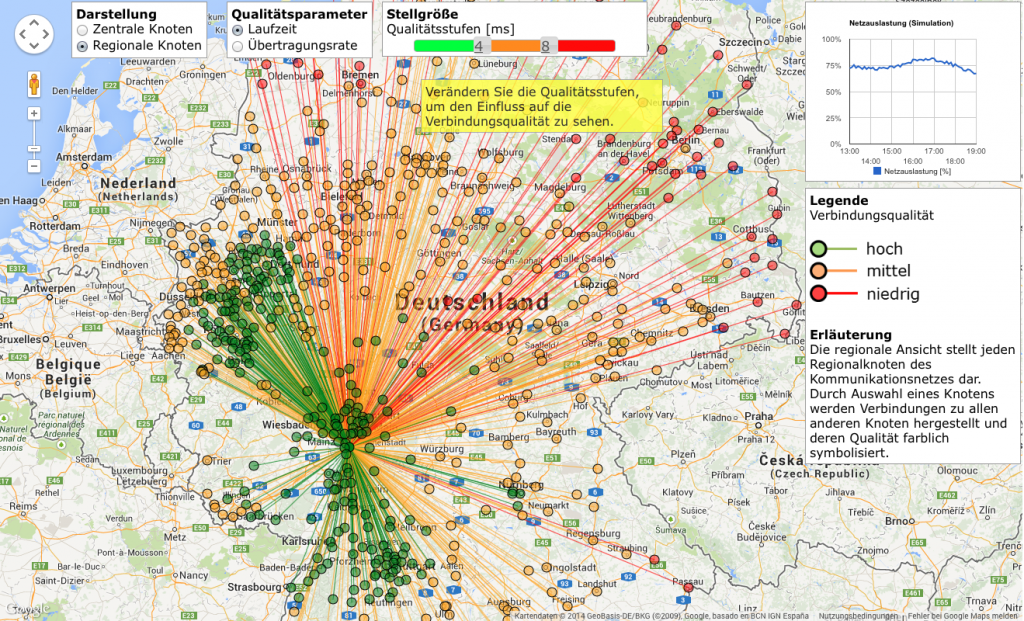Click the slider handle labeled 4

[479, 45]
